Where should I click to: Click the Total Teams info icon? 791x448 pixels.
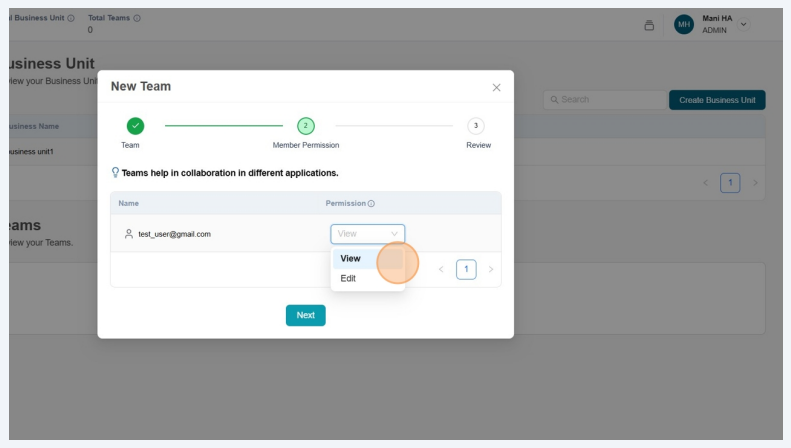[x=137, y=19]
